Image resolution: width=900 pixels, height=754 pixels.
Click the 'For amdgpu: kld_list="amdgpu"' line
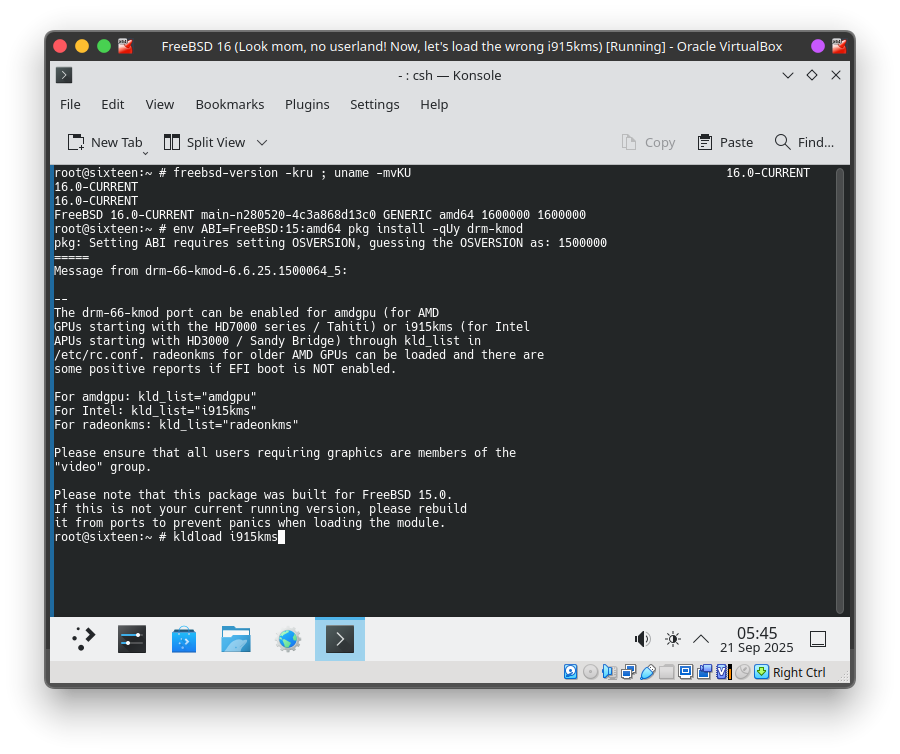click(x=155, y=397)
